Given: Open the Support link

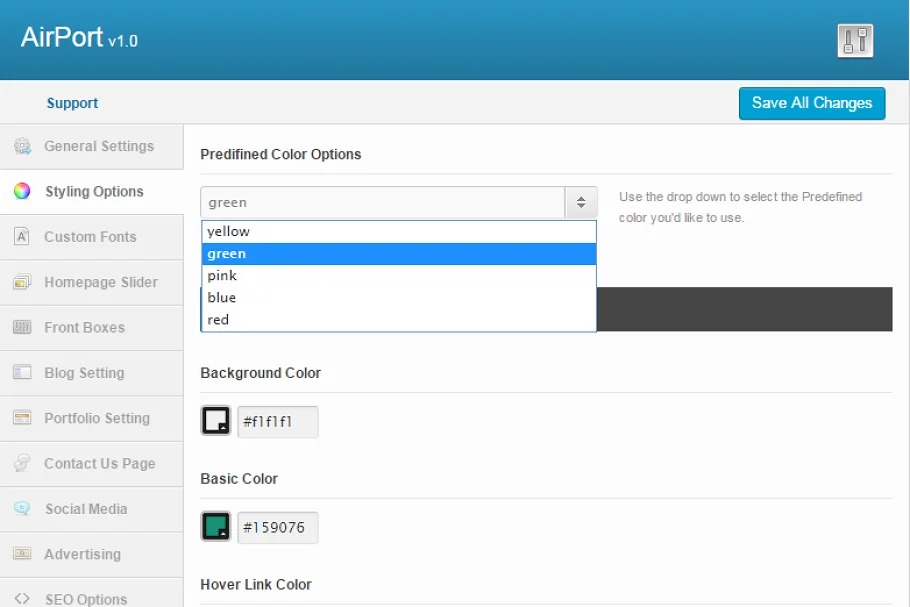Looking at the screenshot, I should point(72,103).
